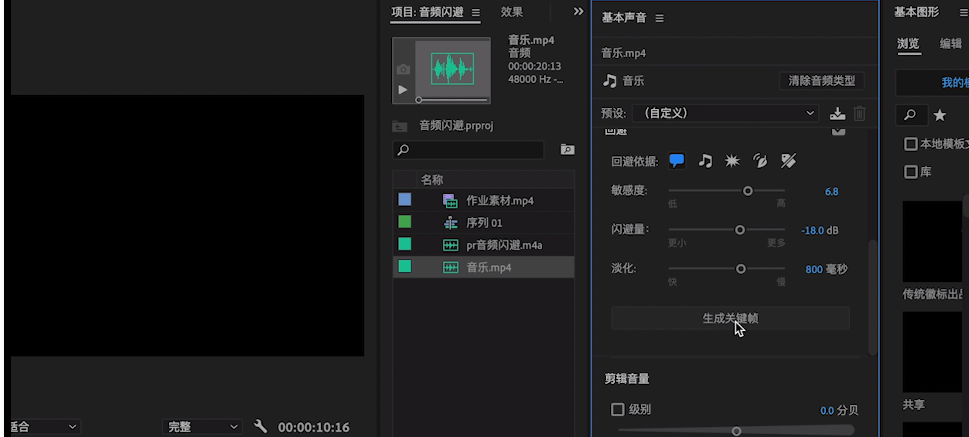Open the 预设 (自定义) dropdown

point(726,114)
